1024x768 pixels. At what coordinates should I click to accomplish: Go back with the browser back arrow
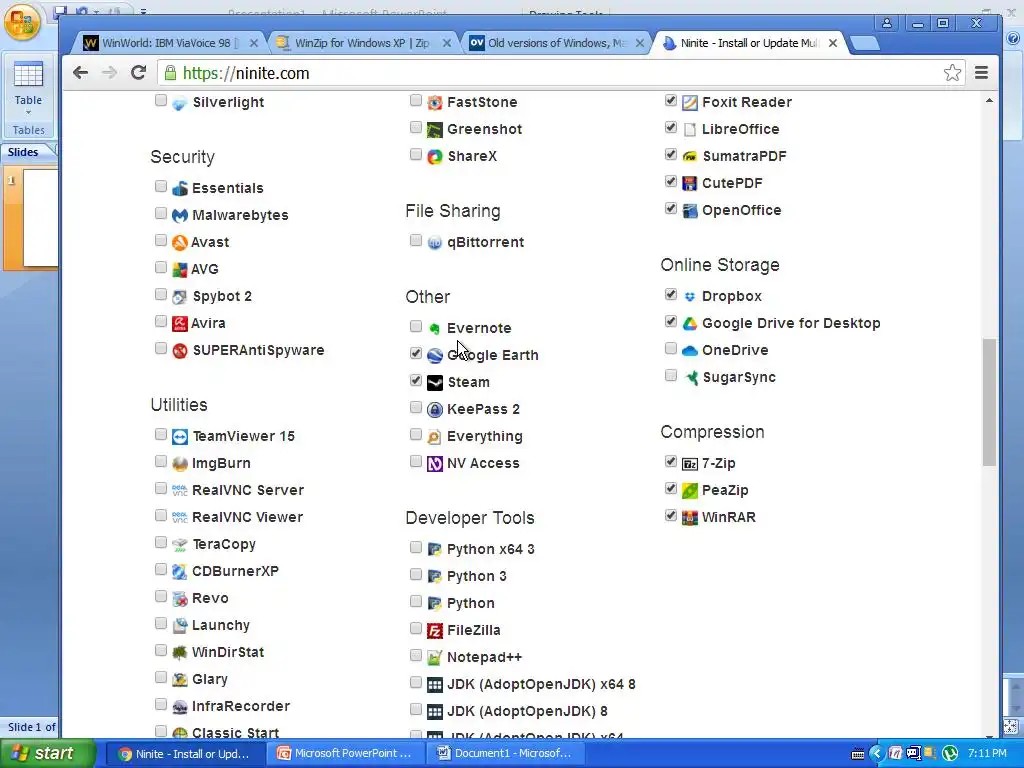(x=80, y=72)
